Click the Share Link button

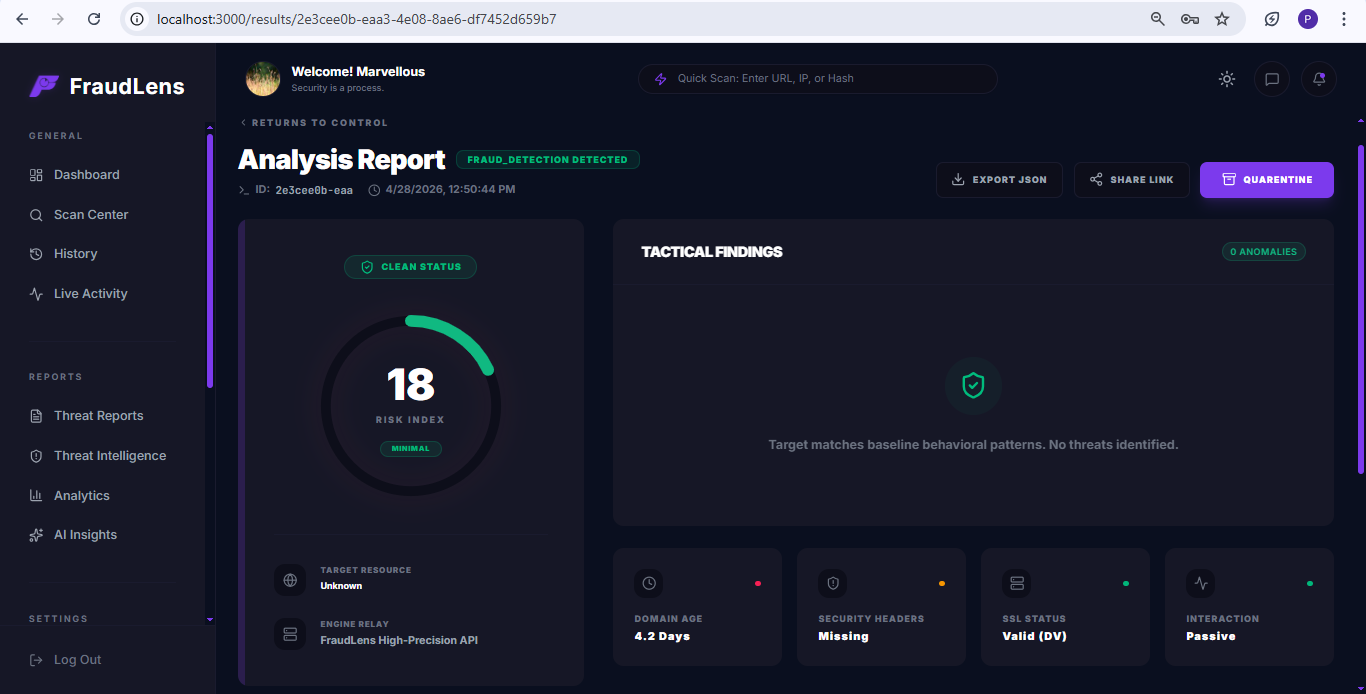click(1132, 180)
